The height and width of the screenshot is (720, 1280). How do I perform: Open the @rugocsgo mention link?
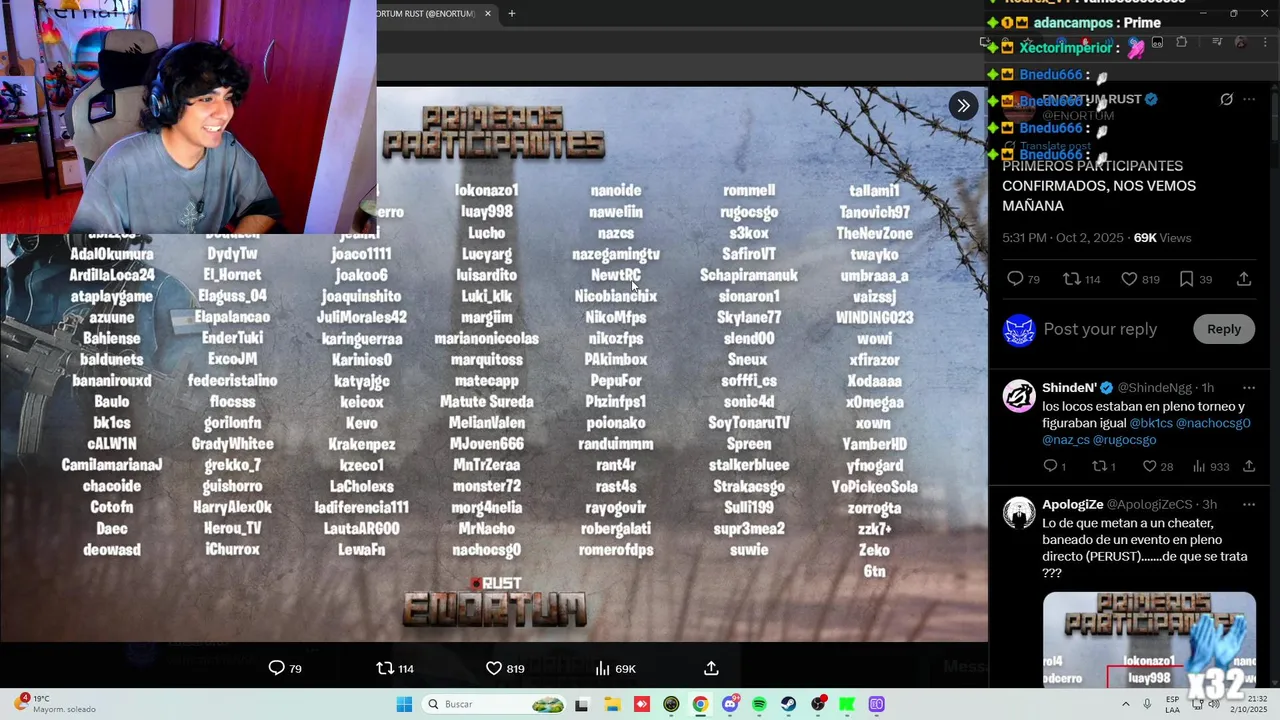1125,440
